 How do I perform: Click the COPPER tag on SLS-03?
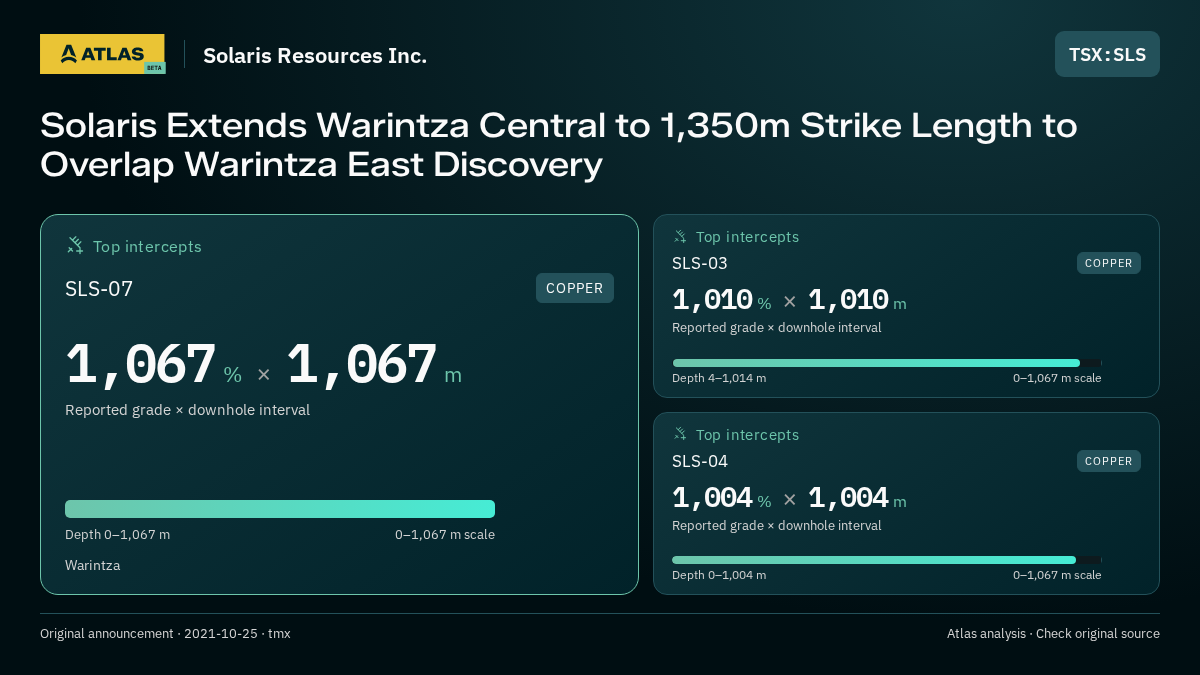(1109, 263)
